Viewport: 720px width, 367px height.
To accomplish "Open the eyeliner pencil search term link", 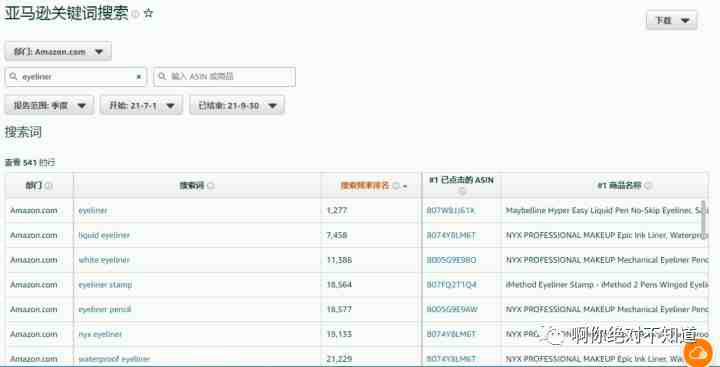I will point(105,310).
